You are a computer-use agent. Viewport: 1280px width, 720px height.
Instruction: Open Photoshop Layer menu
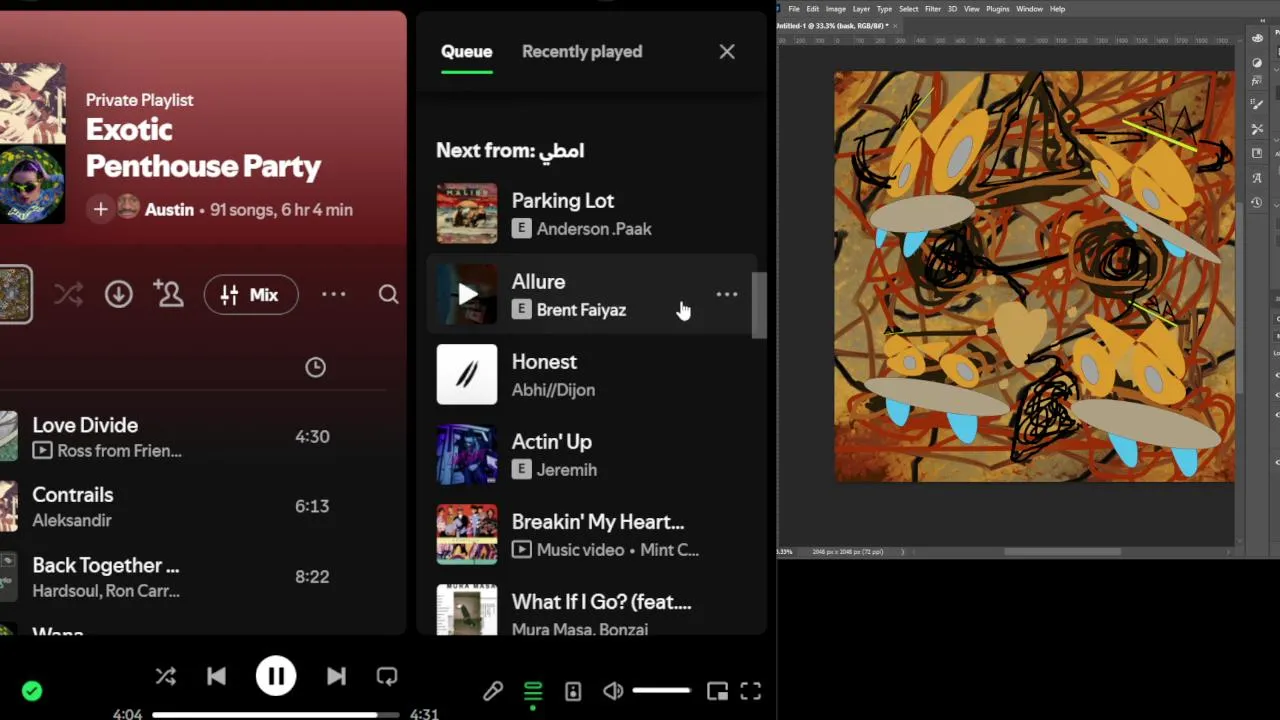(x=861, y=9)
